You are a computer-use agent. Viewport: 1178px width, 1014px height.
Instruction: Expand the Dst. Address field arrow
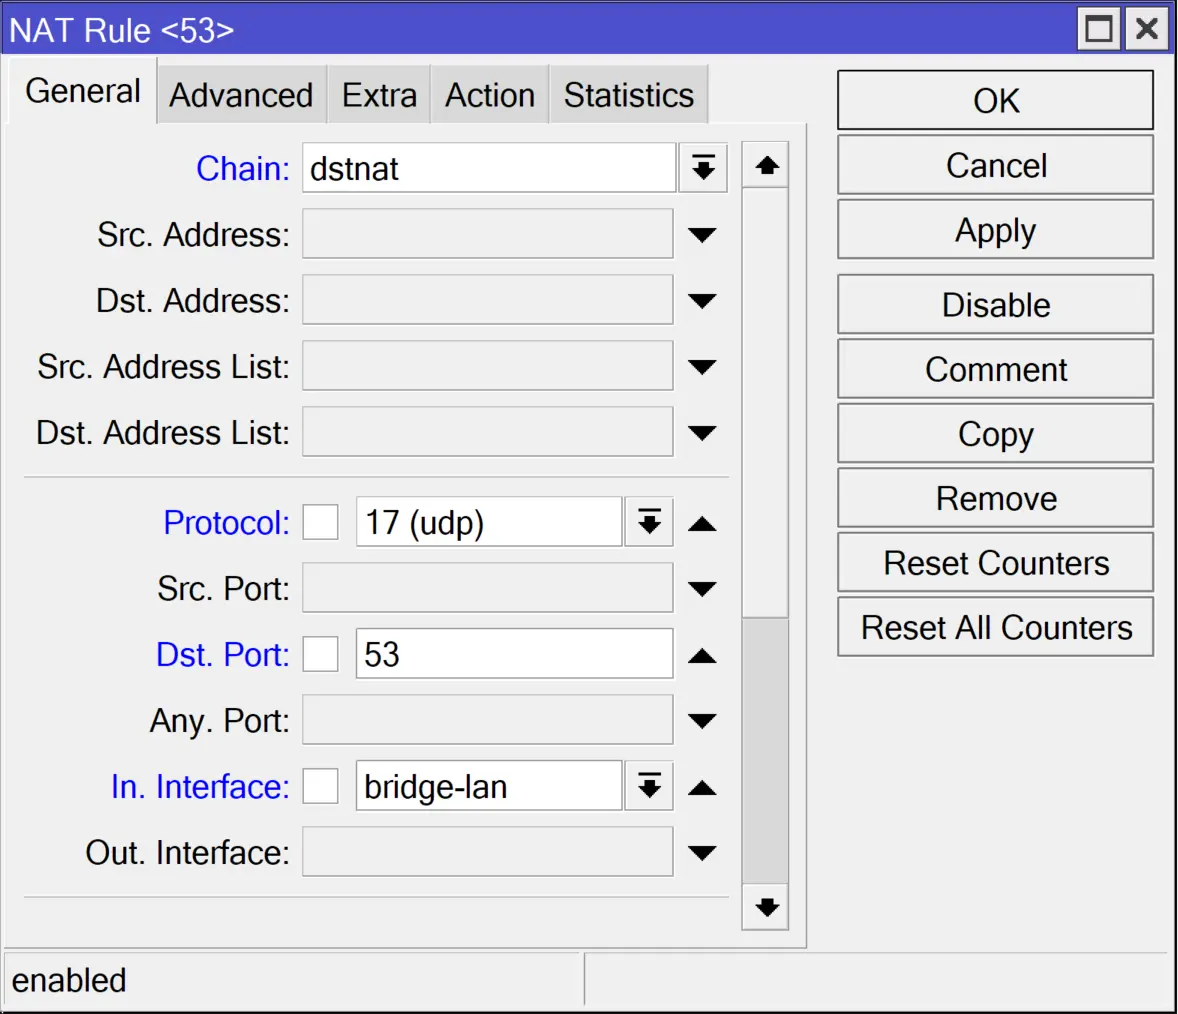[702, 301]
